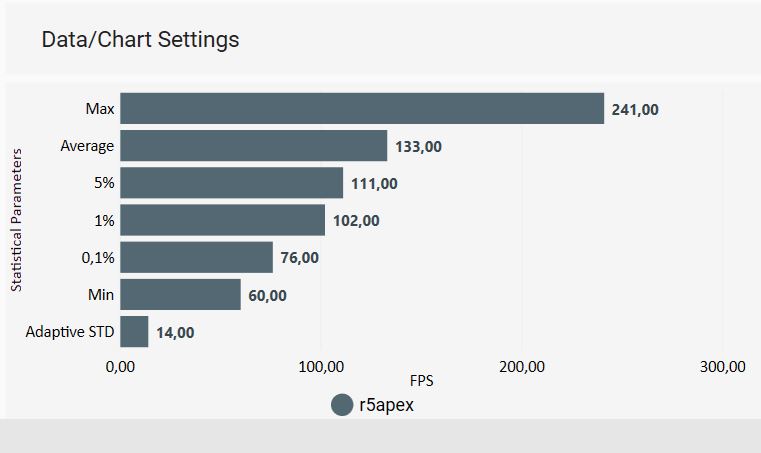The width and height of the screenshot is (761, 453).
Task: Click the 0,1% percentile bar
Action: tap(196, 257)
